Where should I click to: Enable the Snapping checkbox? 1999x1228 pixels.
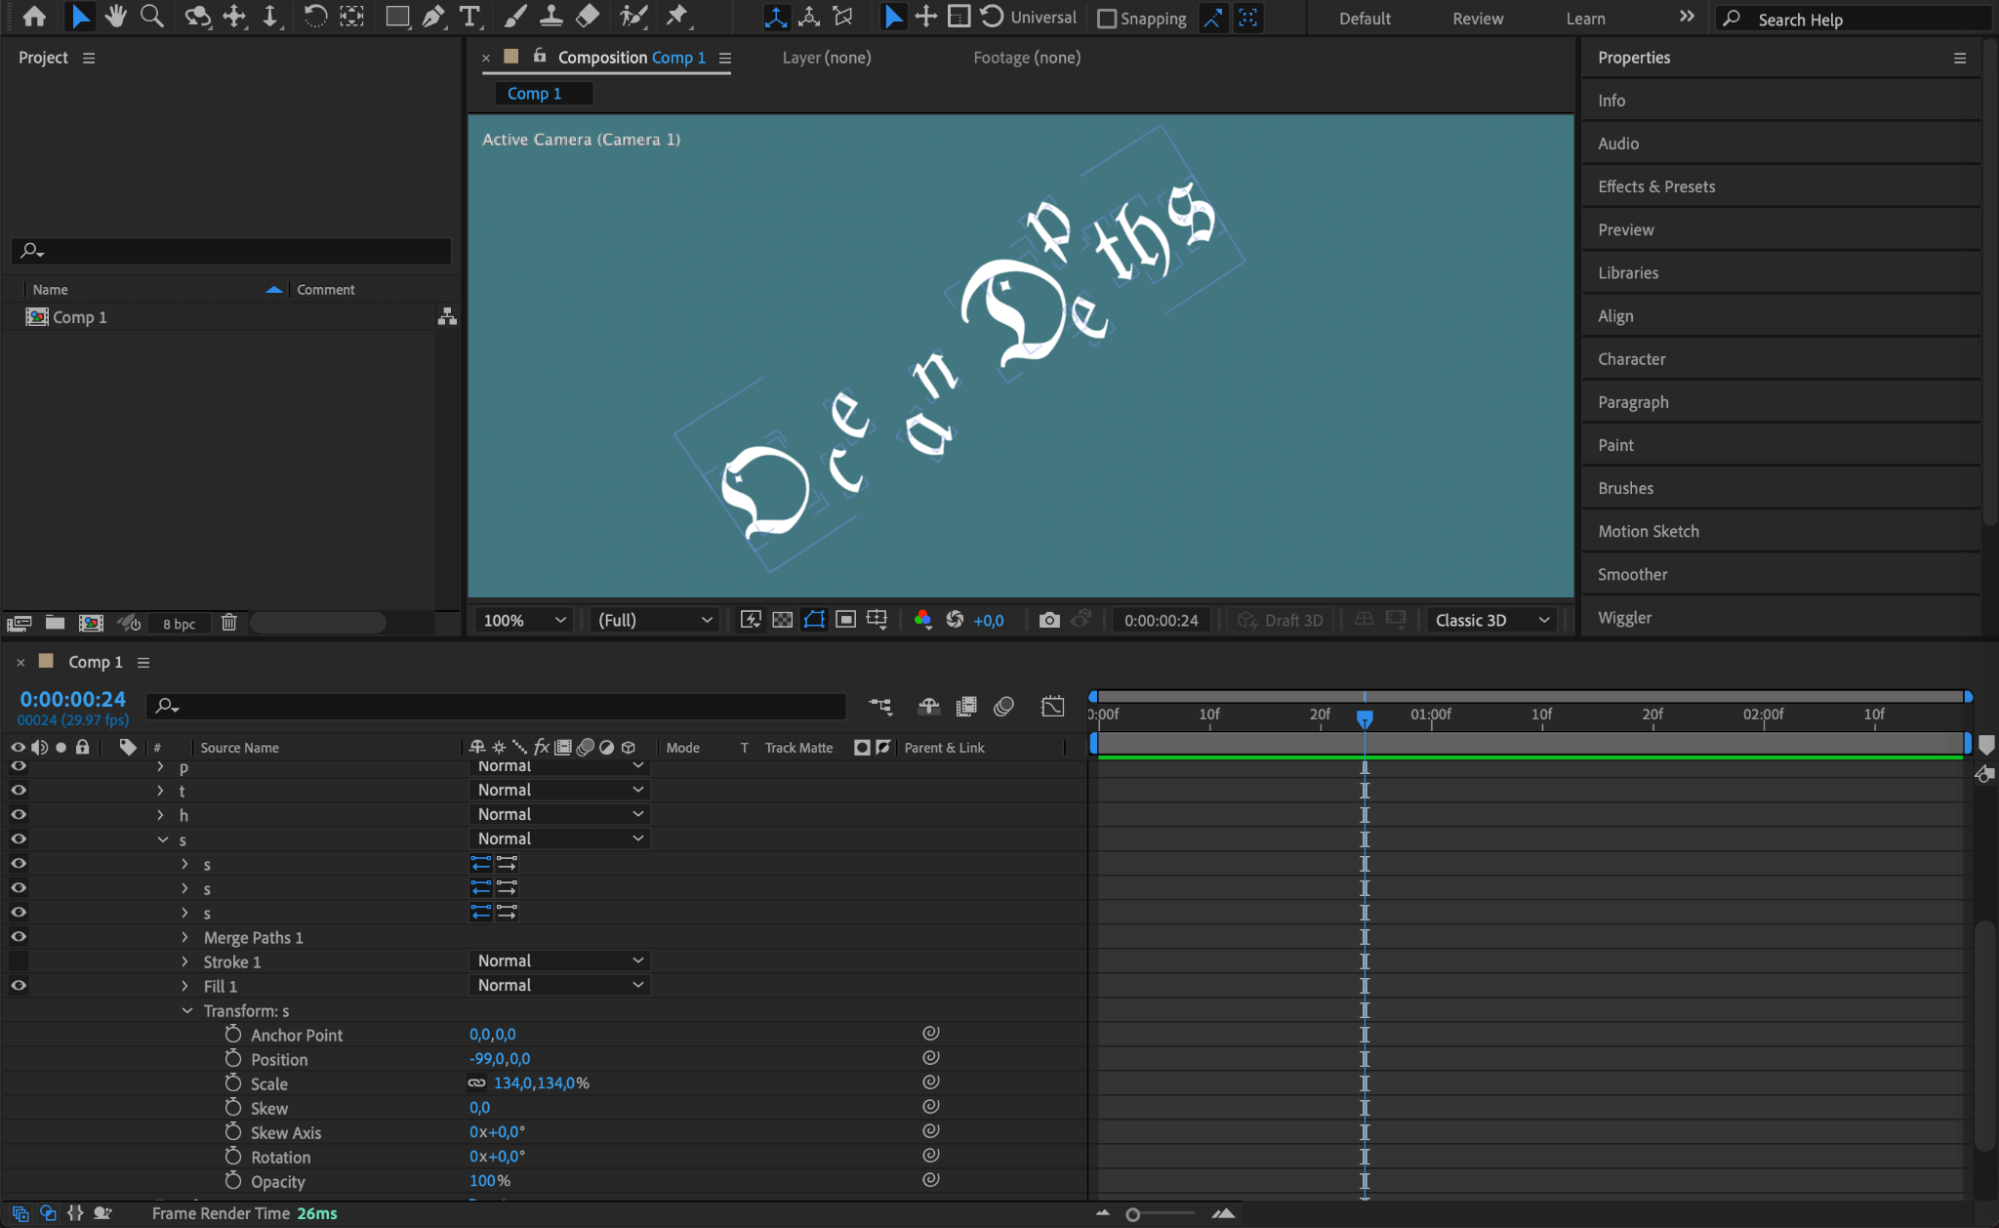1107,18
